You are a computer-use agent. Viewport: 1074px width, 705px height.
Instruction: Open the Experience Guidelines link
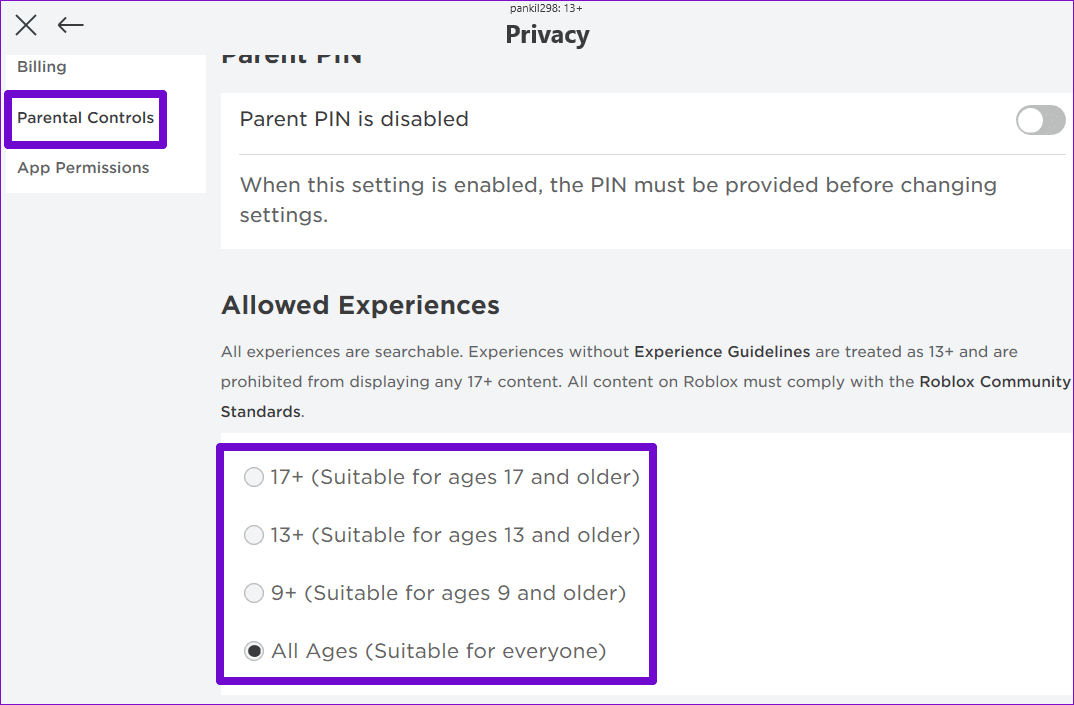[722, 352]
